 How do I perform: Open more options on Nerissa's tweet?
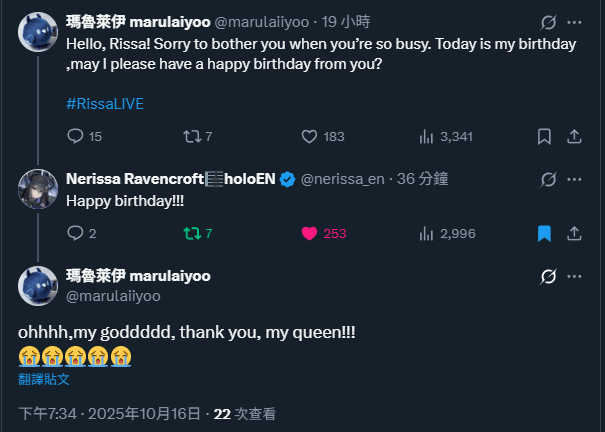tap(574, 179)
